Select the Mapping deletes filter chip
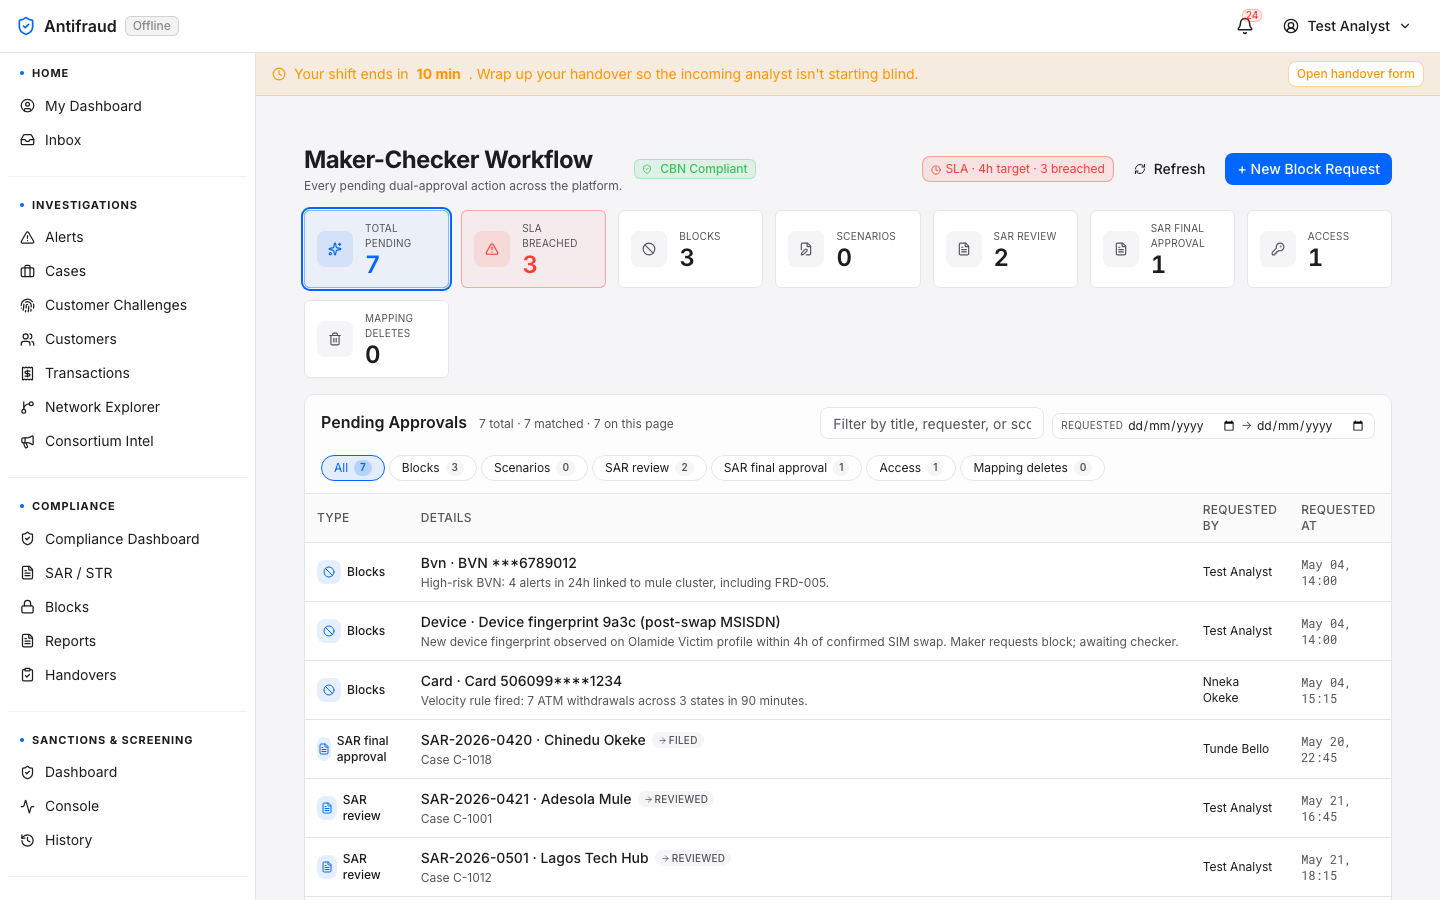 [1032, 468]
